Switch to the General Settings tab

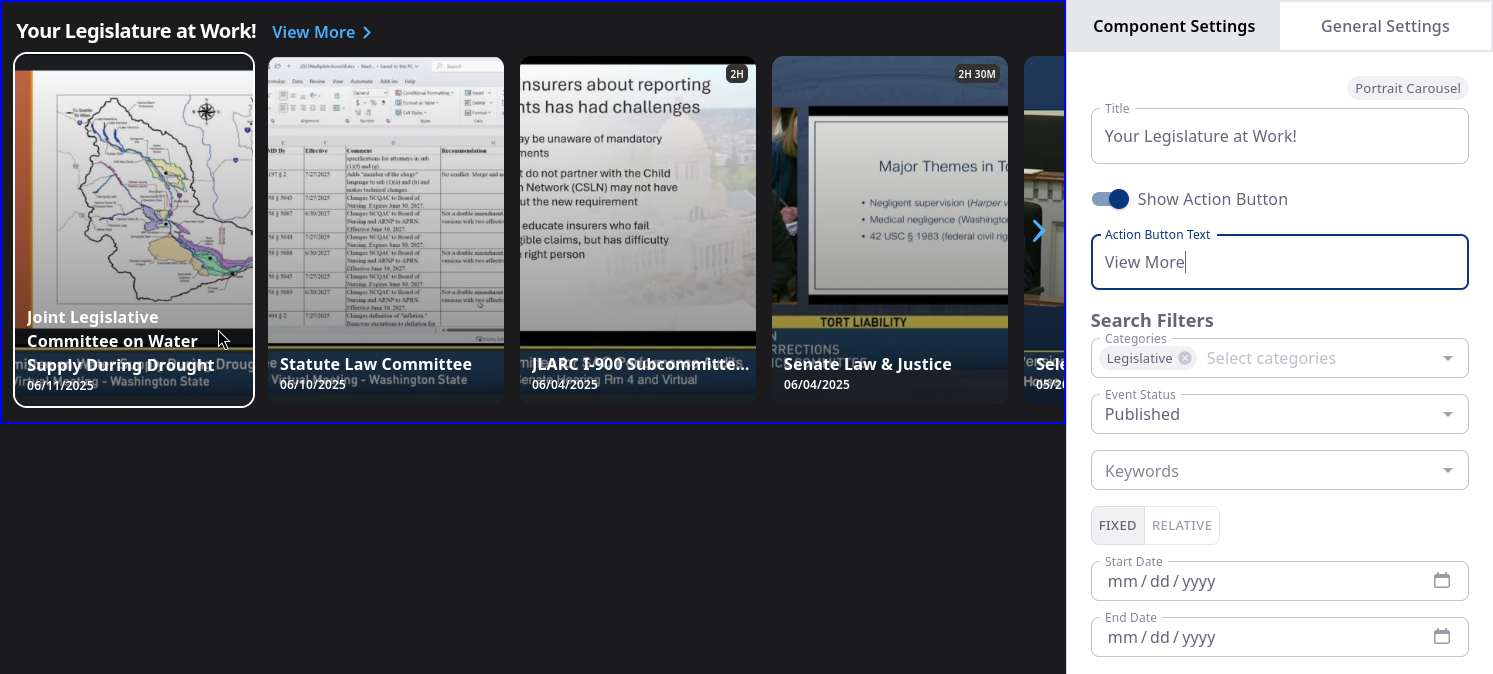[1385, 26]
